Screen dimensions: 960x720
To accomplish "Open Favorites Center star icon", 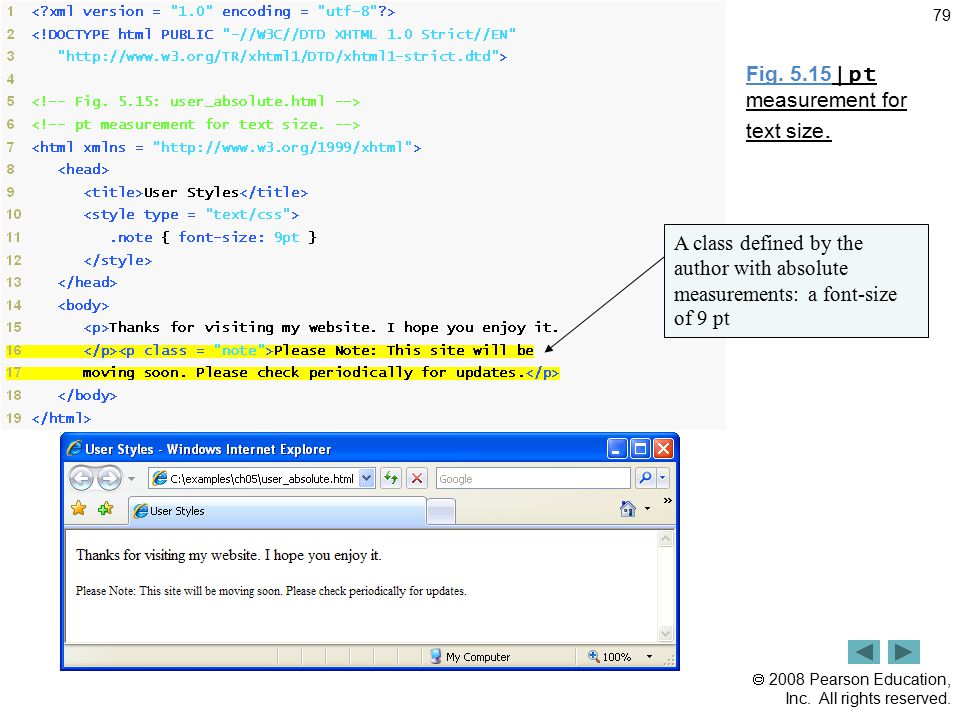I will (x=78, y=508).
